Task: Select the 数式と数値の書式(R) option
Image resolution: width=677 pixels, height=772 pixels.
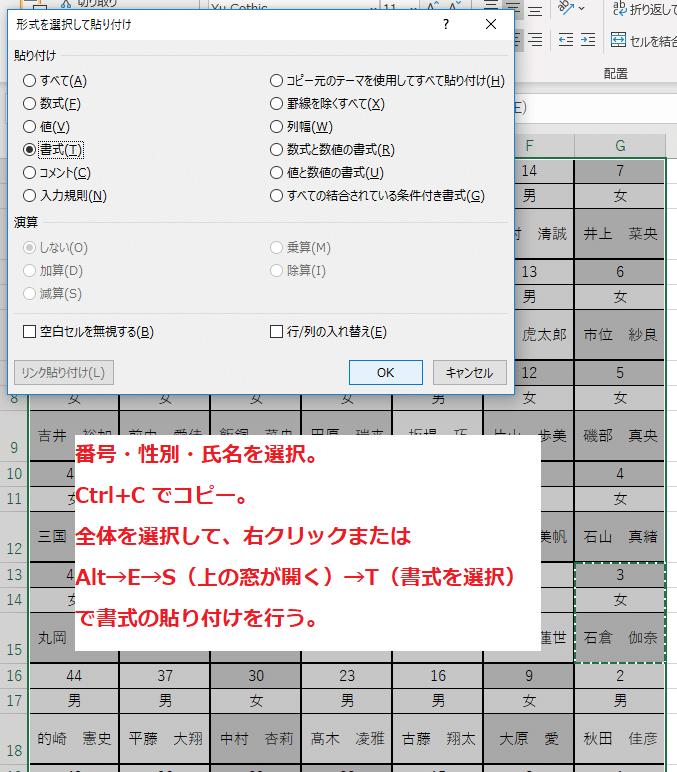Action: [x=332, y=150]
